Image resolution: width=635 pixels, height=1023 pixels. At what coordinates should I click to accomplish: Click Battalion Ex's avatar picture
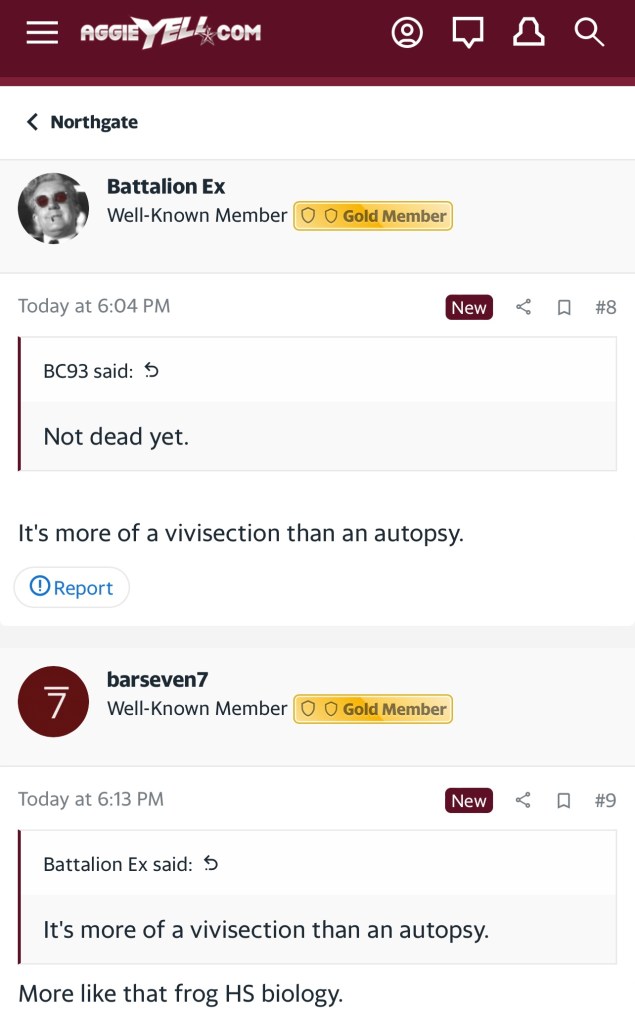tap(54, 209)
